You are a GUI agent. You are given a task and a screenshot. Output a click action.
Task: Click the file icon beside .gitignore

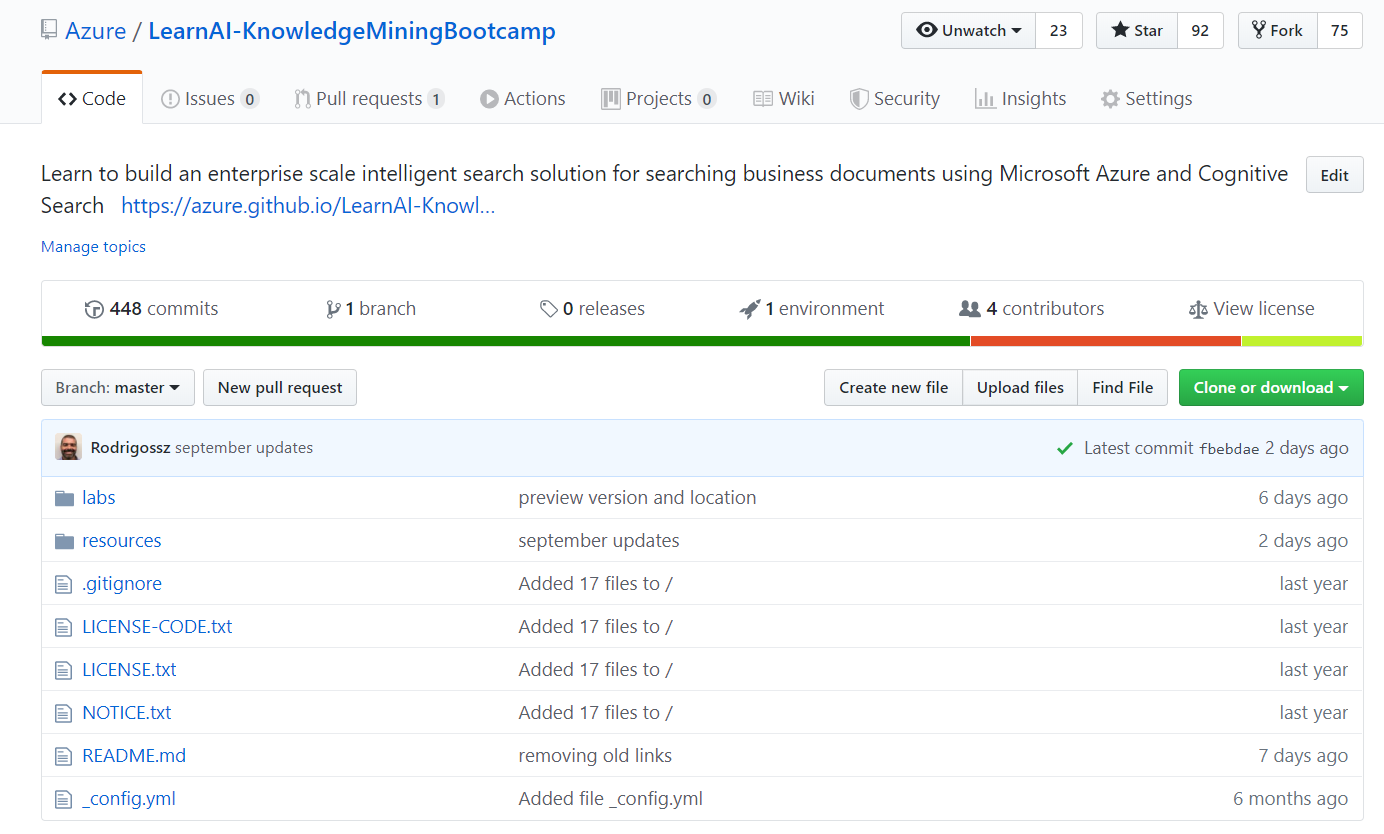[64, 584]
